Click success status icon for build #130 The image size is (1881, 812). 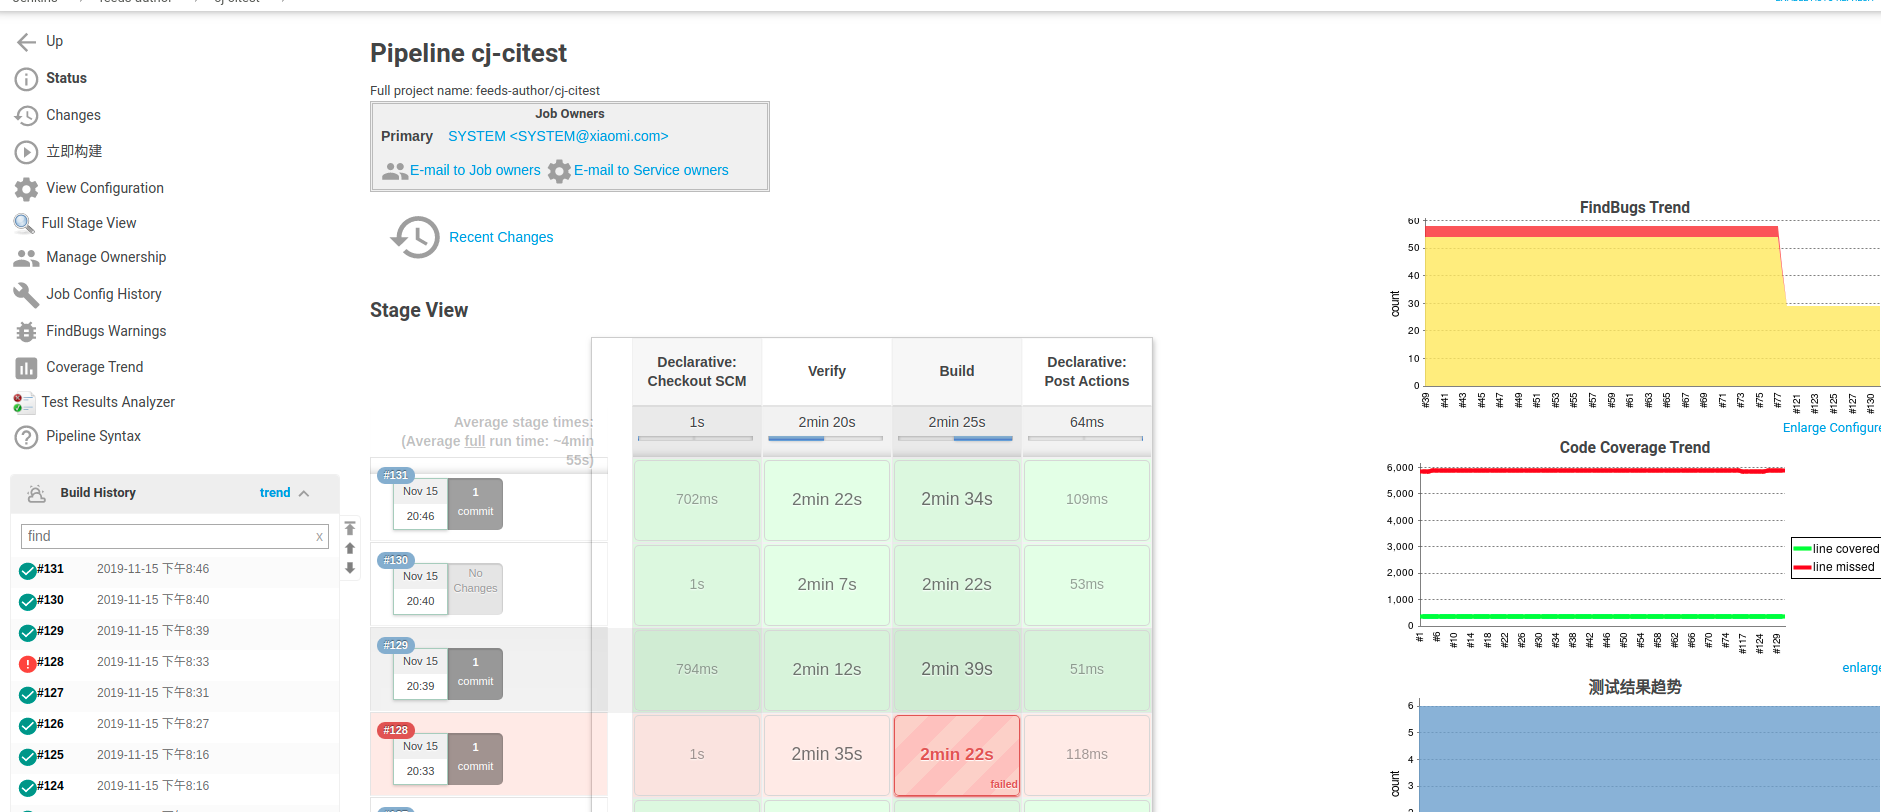point(28,602)
